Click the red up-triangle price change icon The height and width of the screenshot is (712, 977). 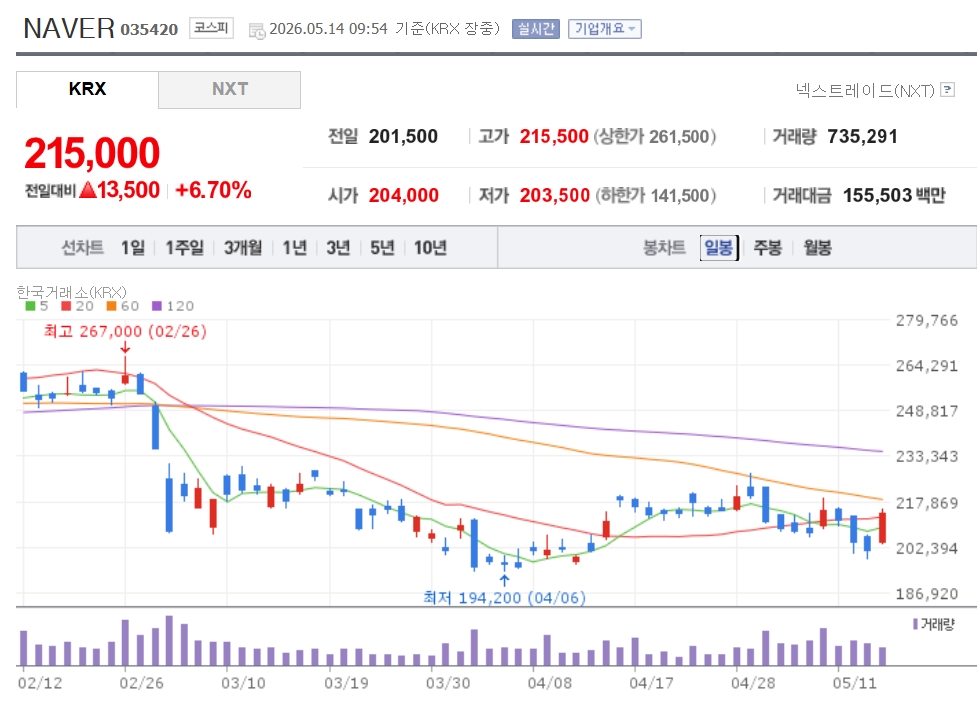pos(88,189)
